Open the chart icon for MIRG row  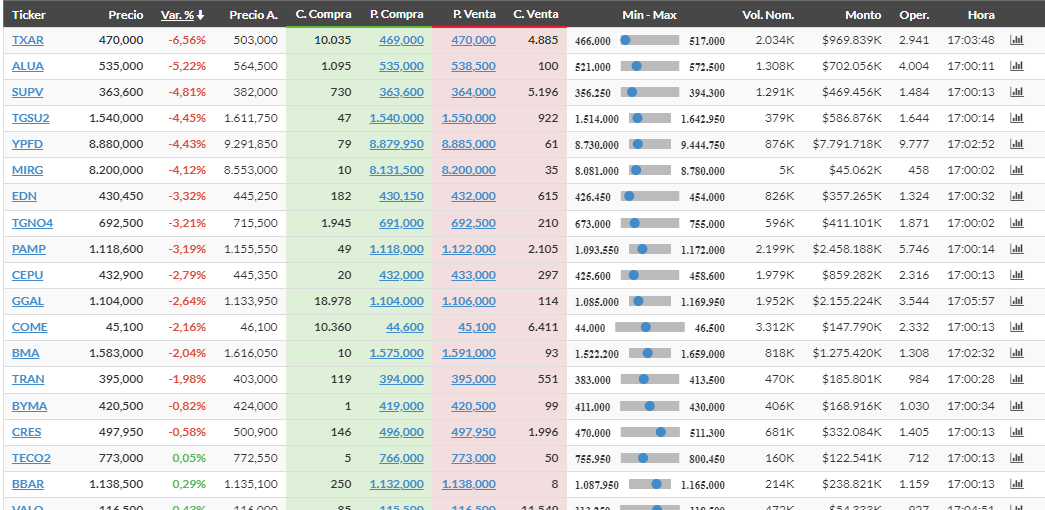pyautogui.click(x=1016, y=170)
